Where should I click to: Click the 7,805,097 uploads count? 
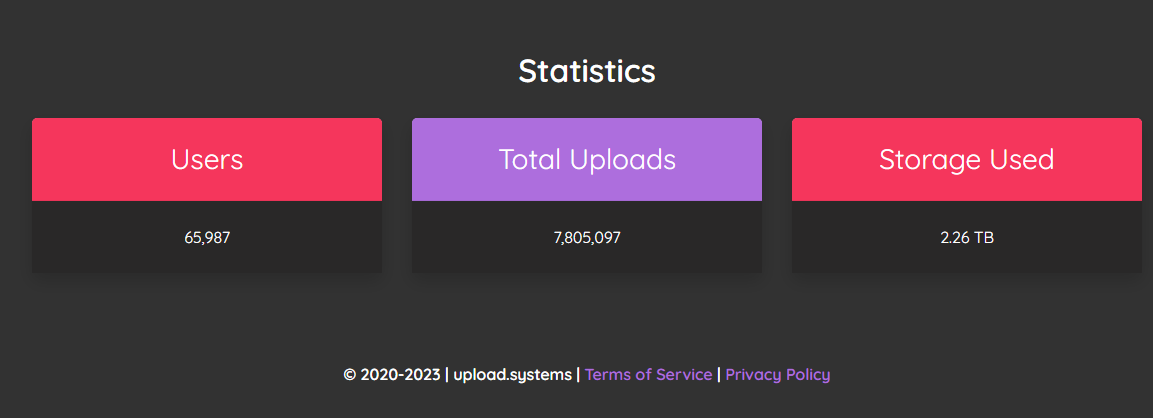[x=587, y=238]
